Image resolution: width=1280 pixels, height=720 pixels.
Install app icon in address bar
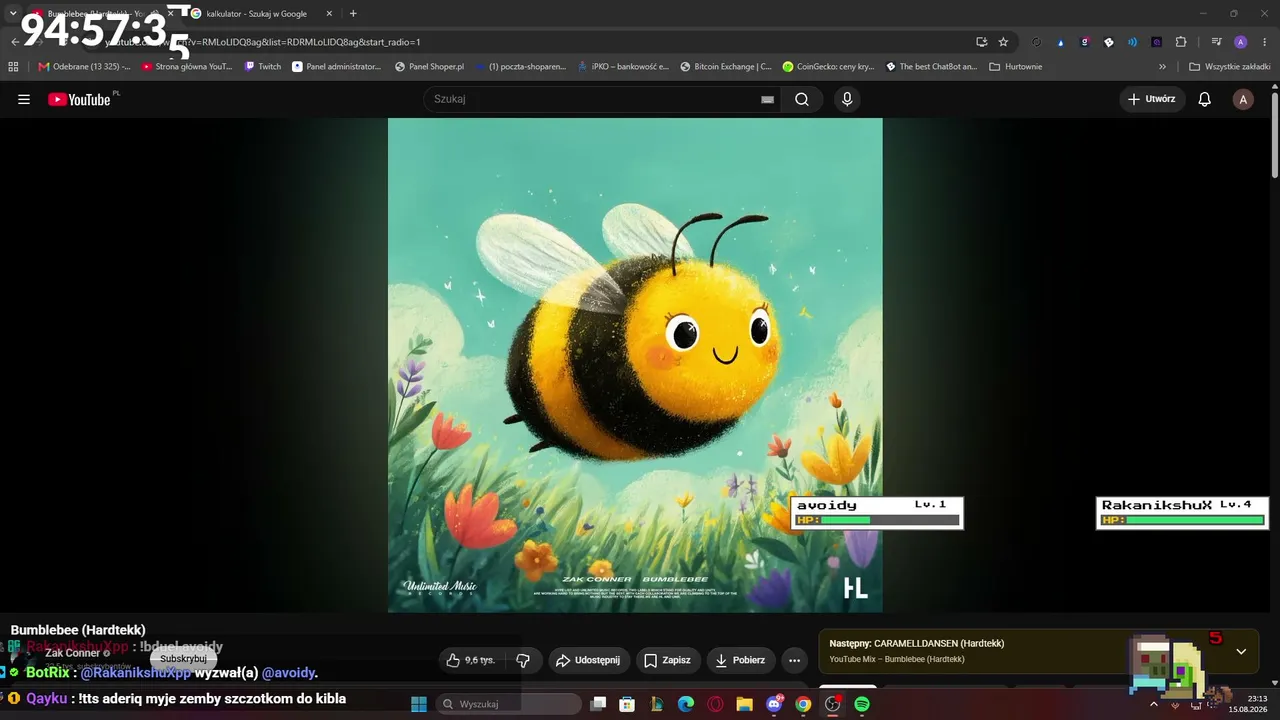(x=982, y=42)
